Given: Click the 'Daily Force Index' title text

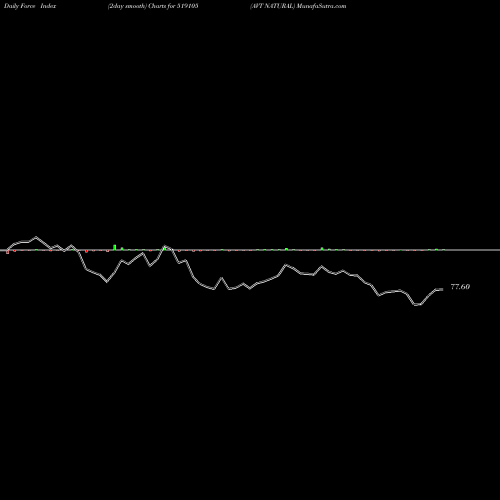Looking at the screenshot, I should 30,6.
